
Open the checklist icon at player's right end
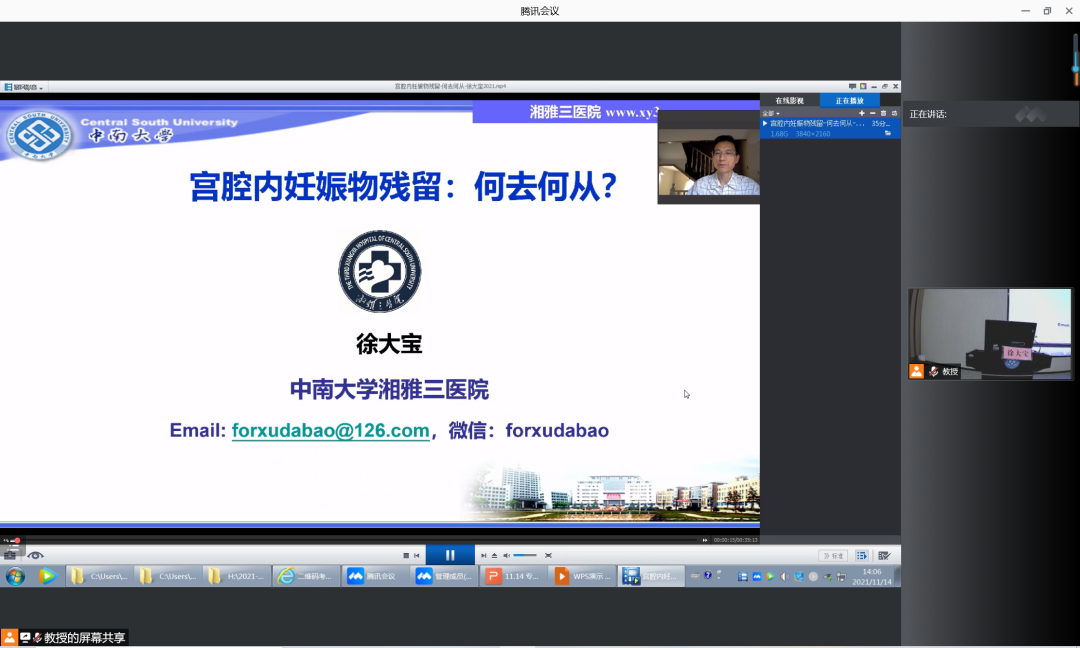(x=884, y=556)
